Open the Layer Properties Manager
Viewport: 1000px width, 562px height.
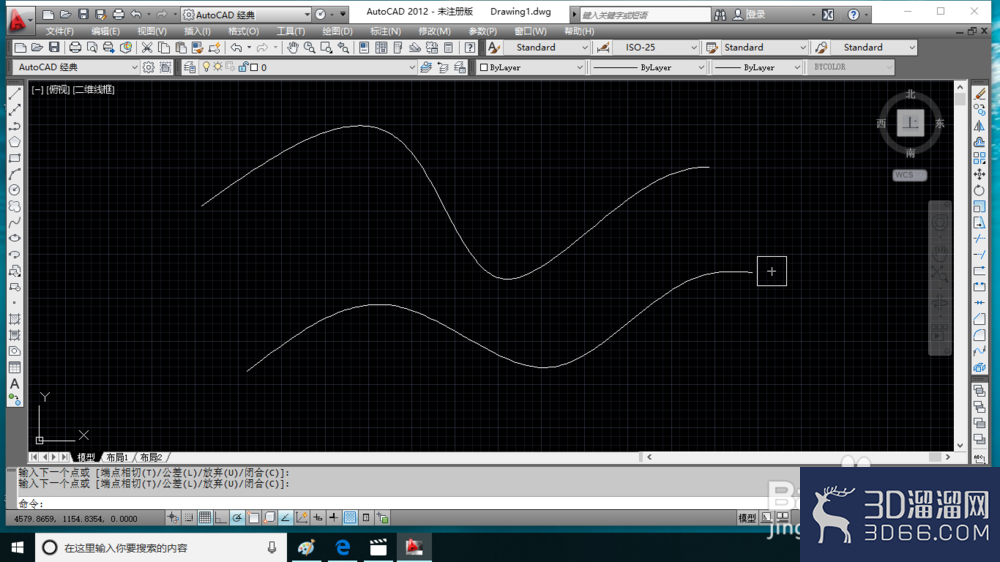click(189, 67)
